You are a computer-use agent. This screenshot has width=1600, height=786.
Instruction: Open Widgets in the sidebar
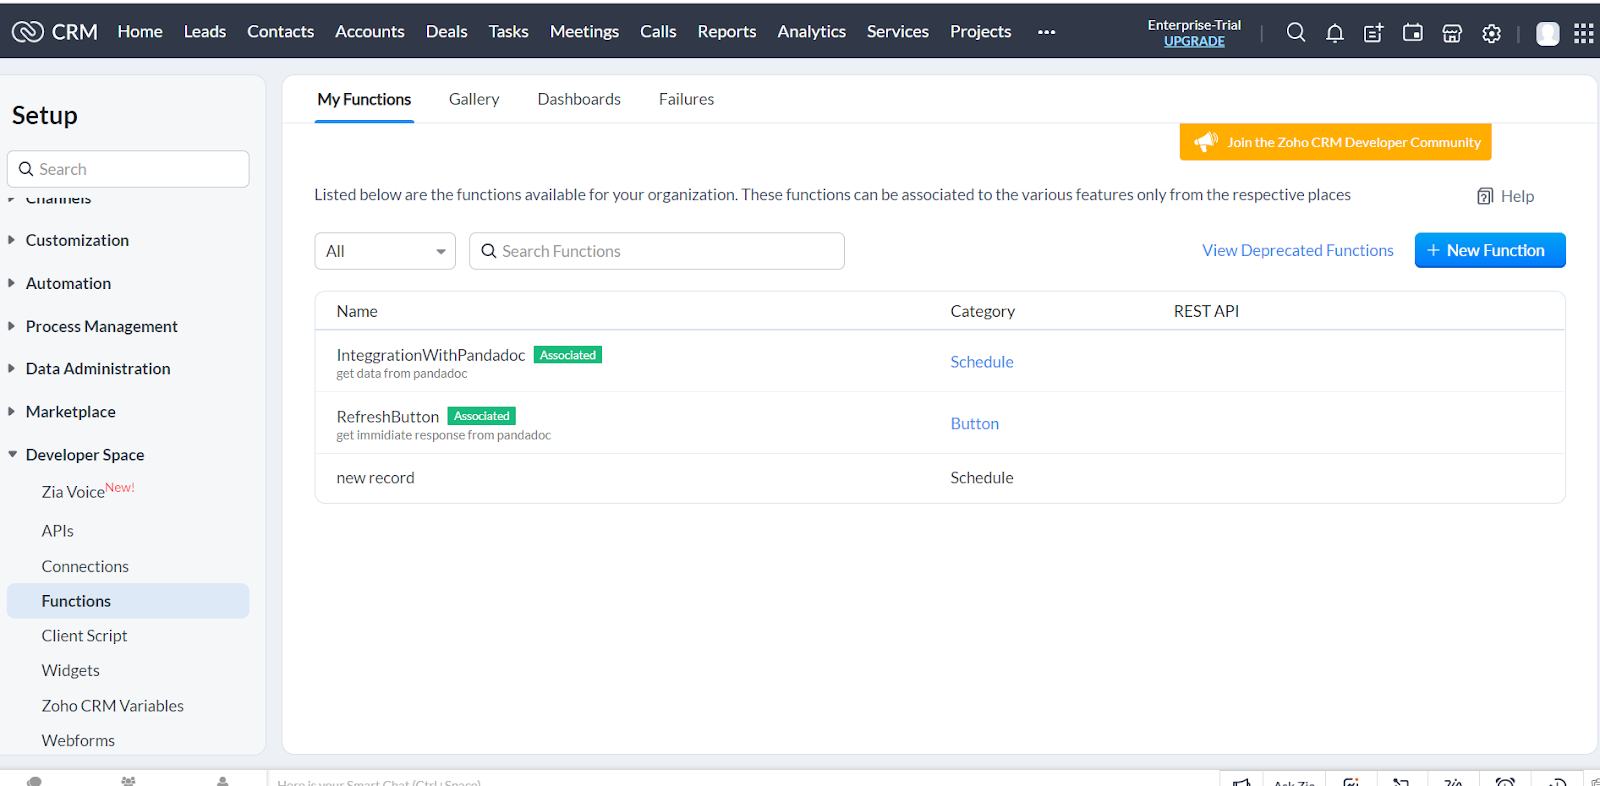71,671
